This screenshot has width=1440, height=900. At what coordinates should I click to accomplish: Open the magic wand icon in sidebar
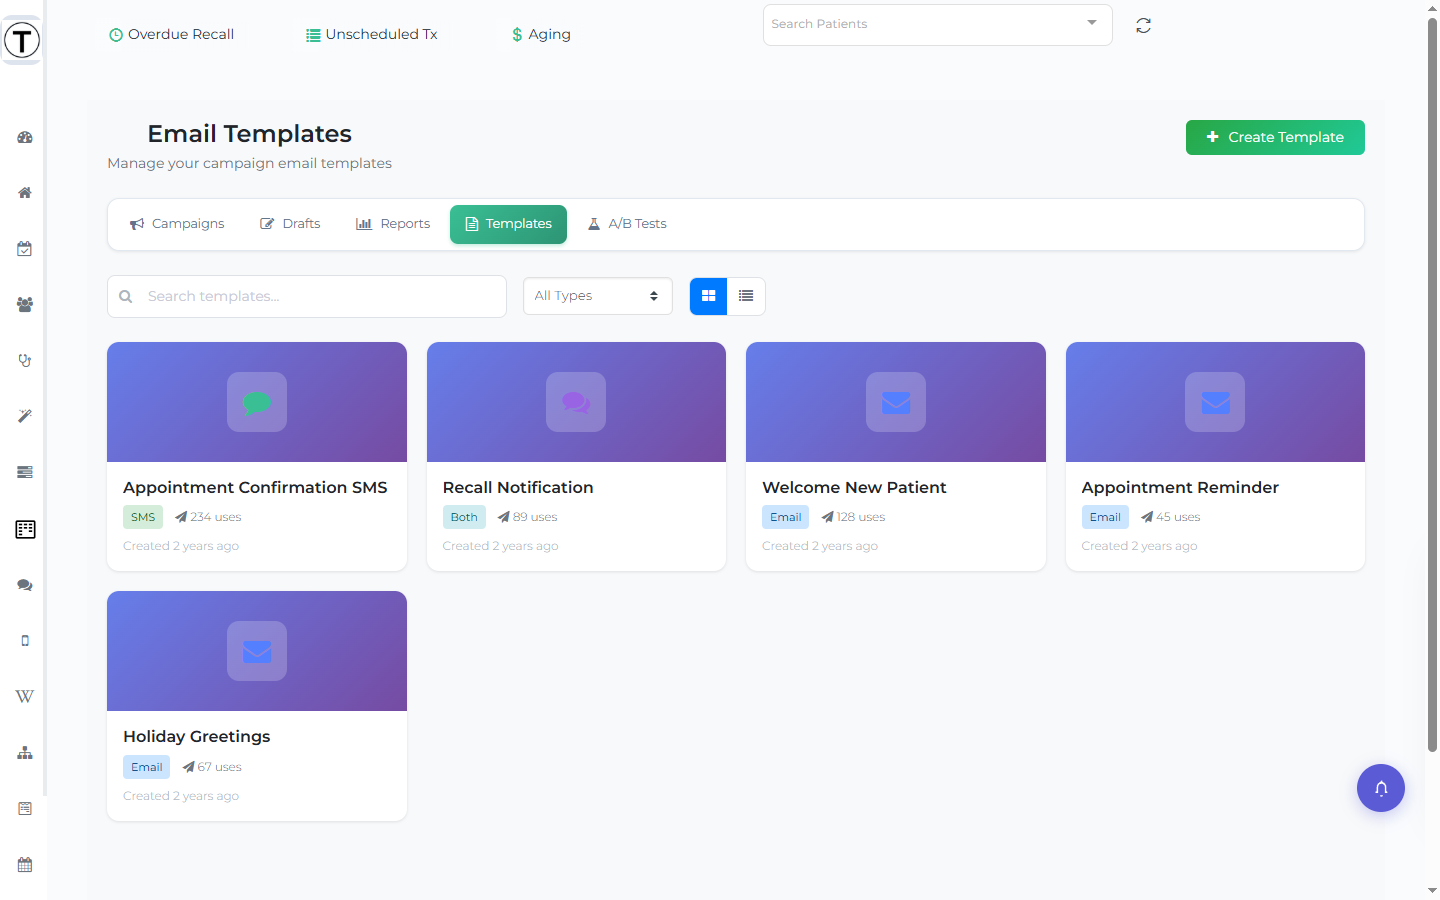[25, 416]
